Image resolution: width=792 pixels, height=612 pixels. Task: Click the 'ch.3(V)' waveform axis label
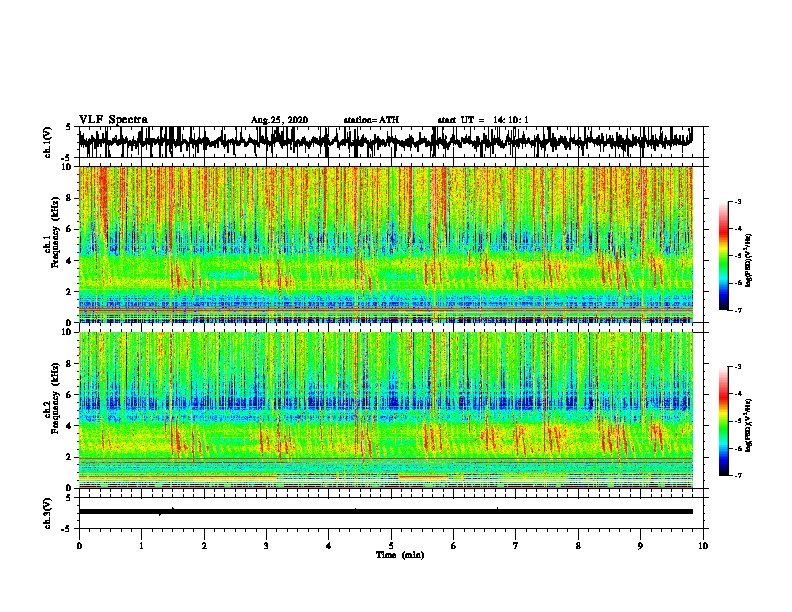click(x=47, y=513)
